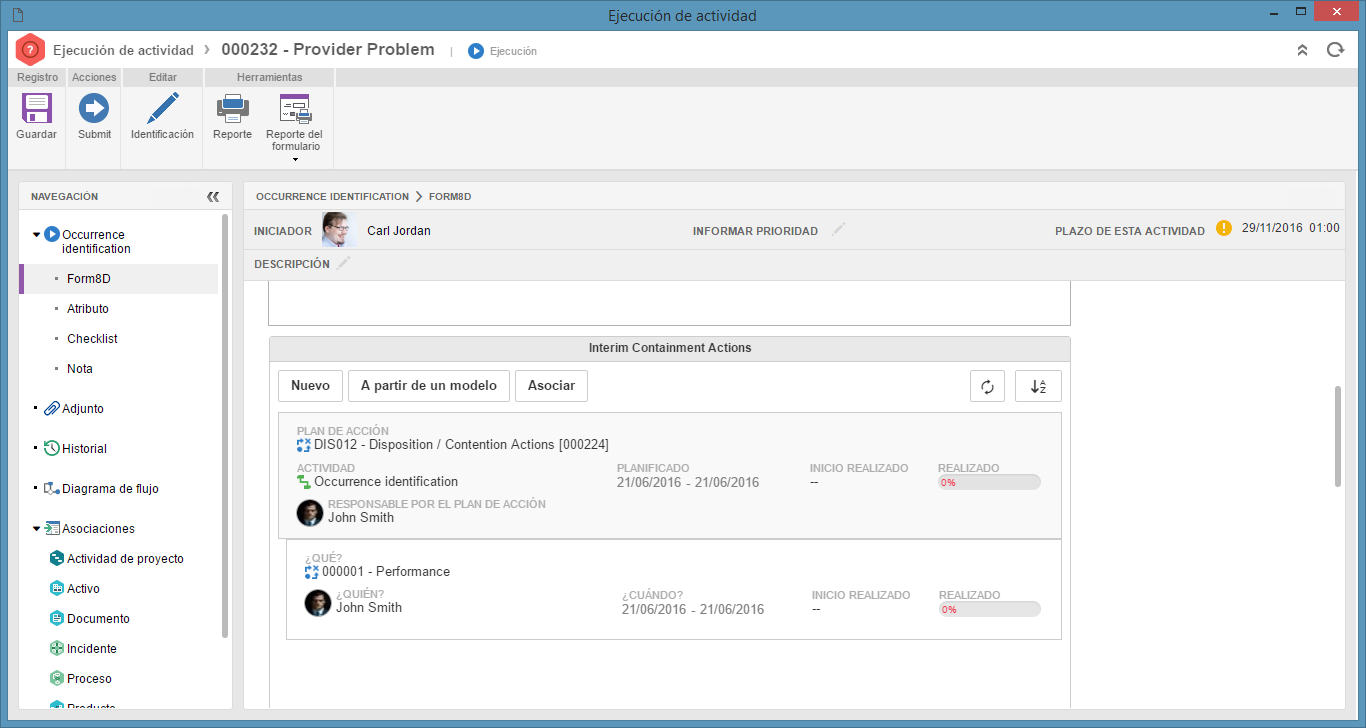
Task: Click the refresh icon at top right
Action: point(1334,50)
